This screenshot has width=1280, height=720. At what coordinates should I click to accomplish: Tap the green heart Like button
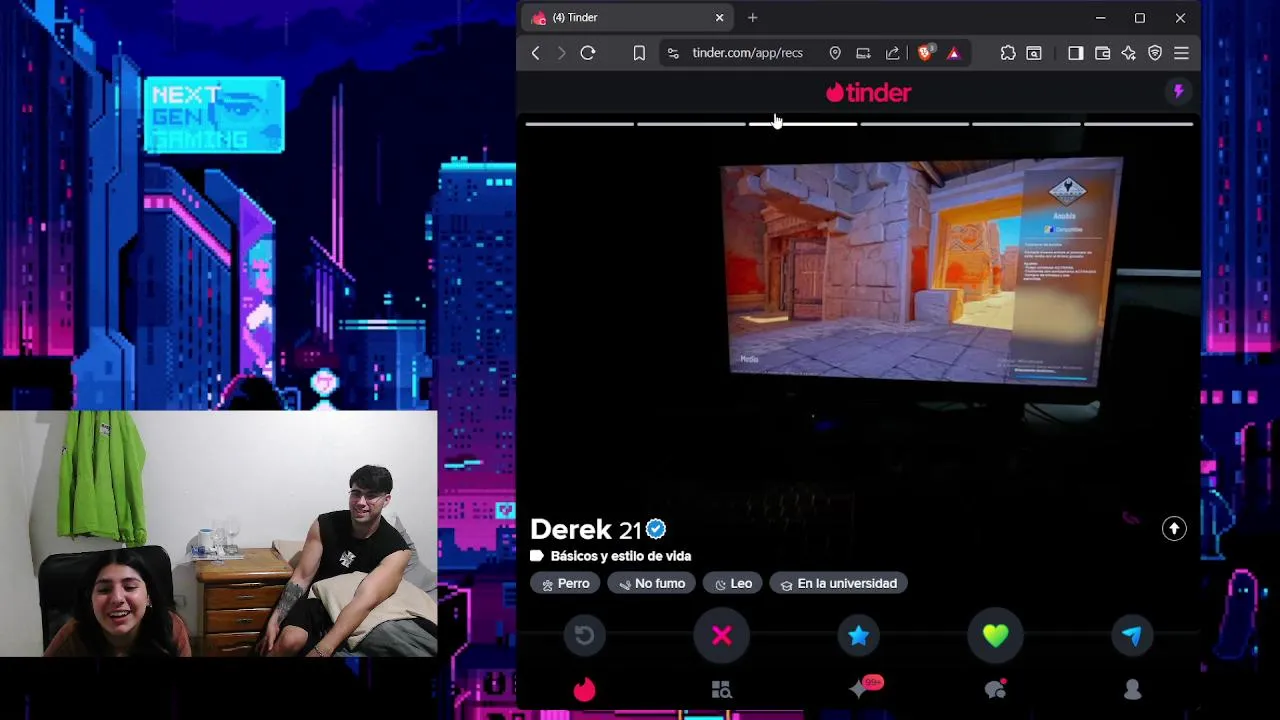pyautogui.click(x=995, y=635)
